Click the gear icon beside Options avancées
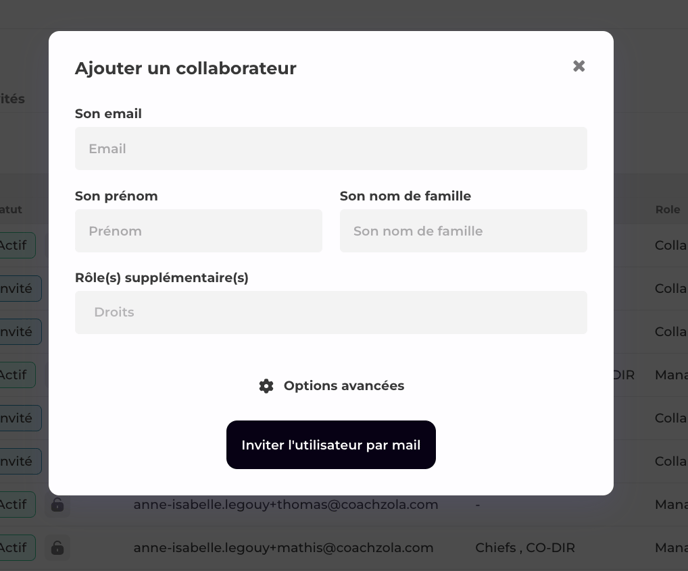Viewport: 688px width, 571px height. tap(266, 386)
